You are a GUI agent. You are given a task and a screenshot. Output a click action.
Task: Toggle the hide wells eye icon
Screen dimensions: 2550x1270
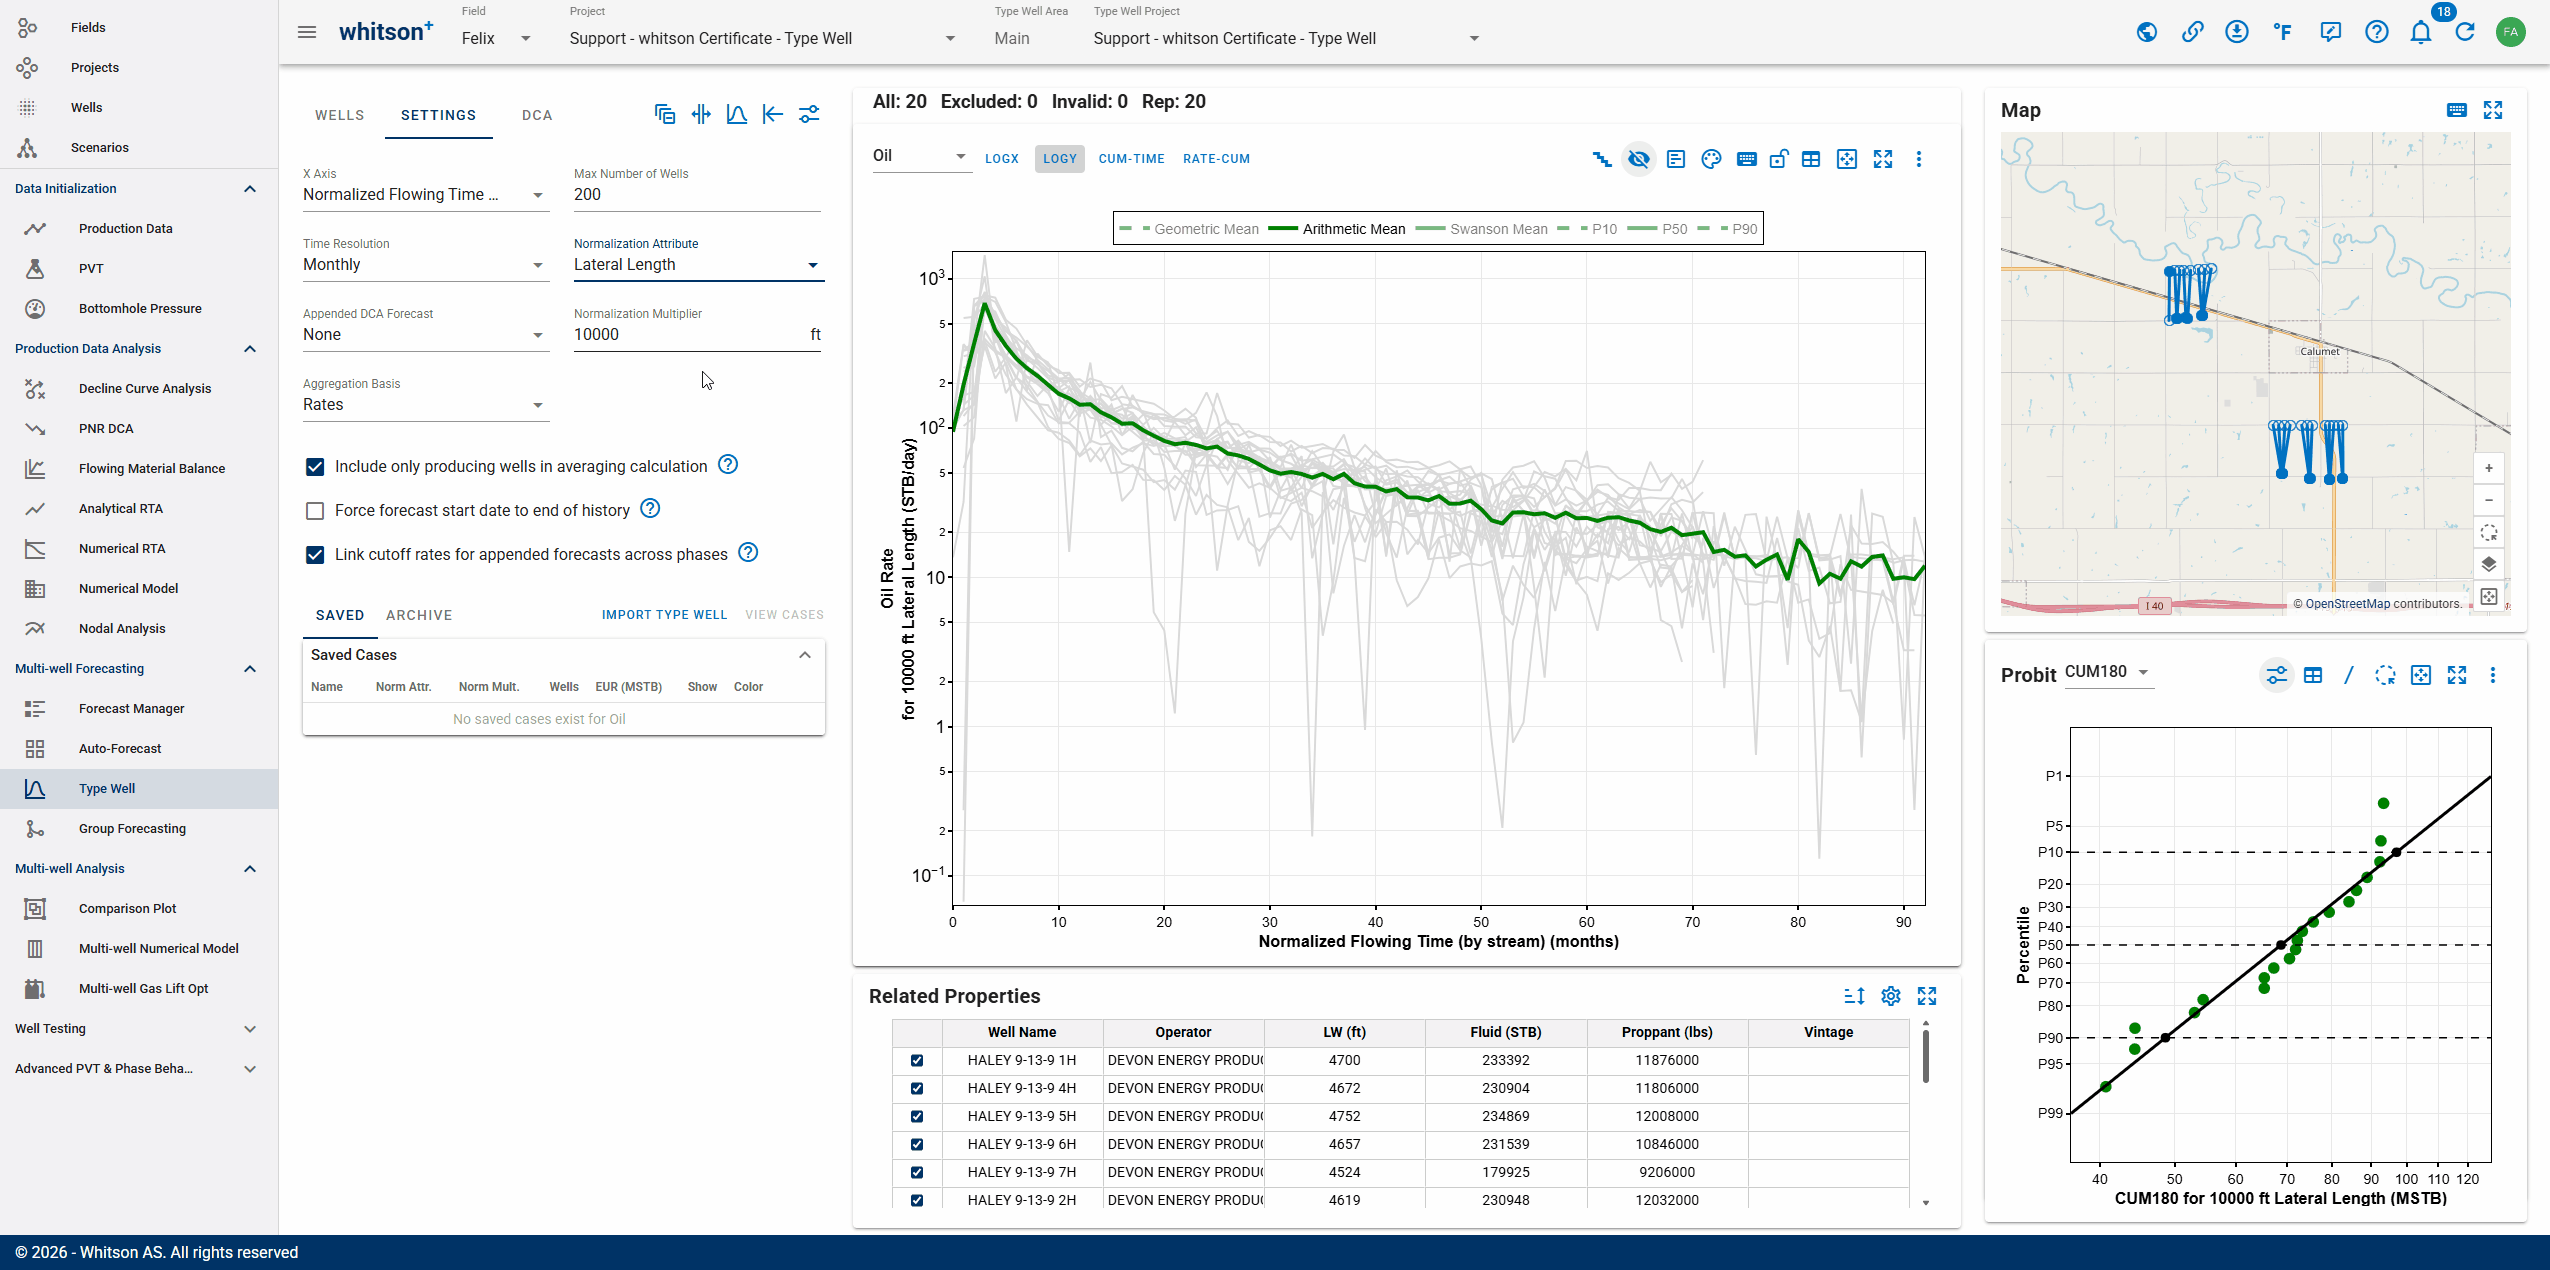click(1638, 159)
